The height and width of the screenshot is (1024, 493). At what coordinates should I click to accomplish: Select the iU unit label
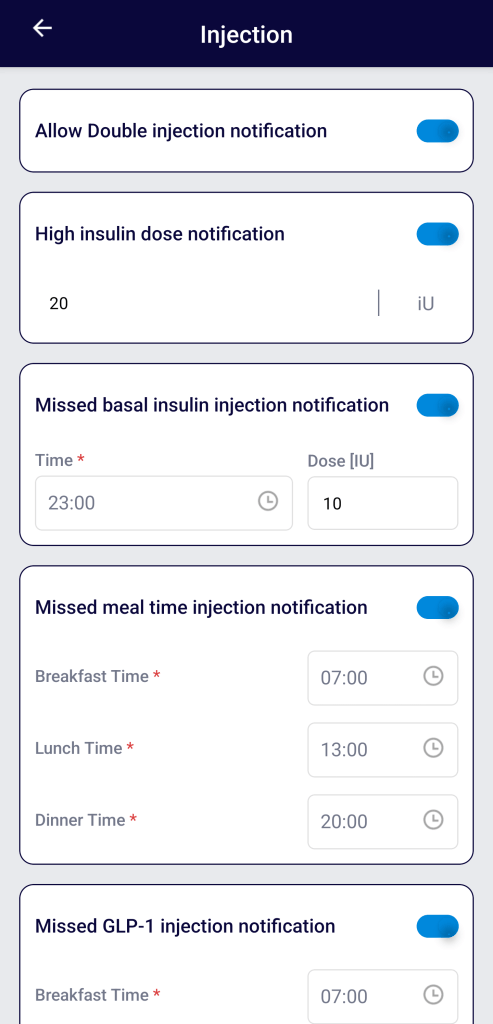click(x=426, y=304)
